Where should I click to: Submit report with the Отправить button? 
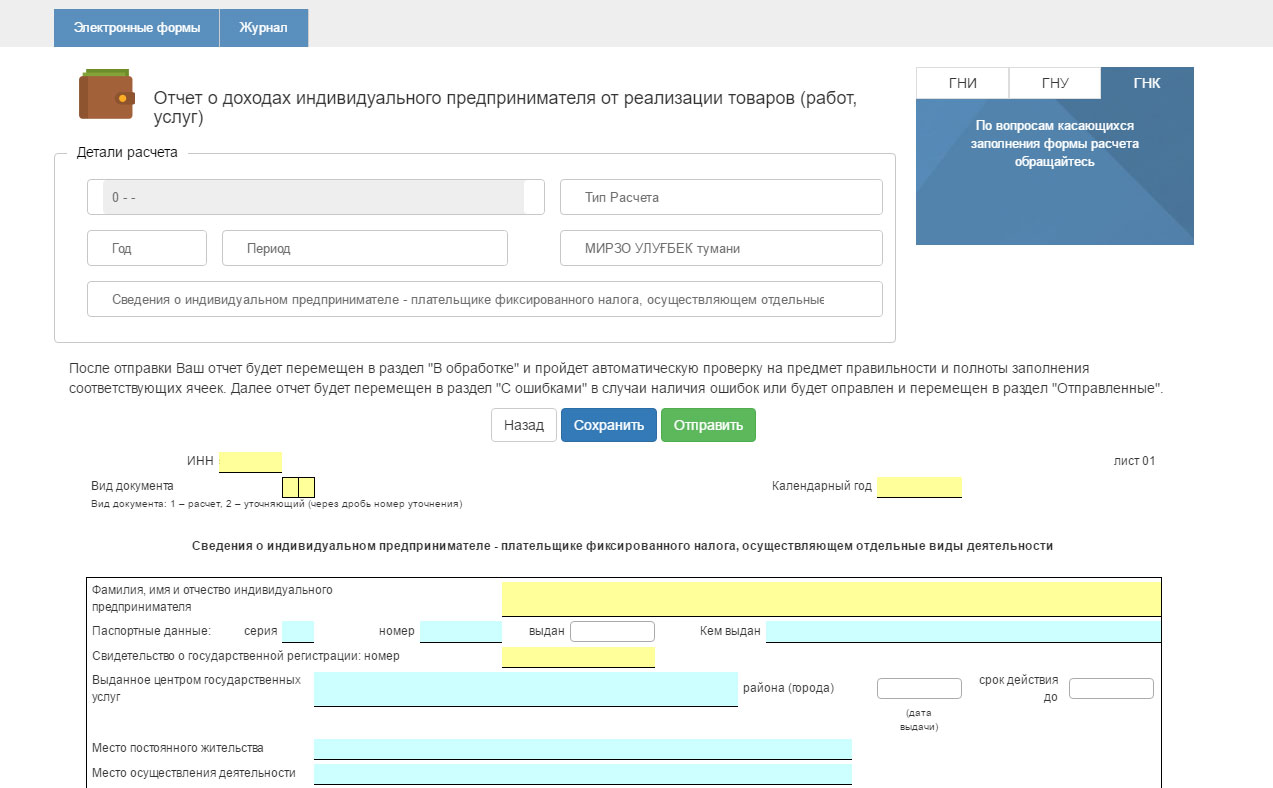(x=708, y=425)
